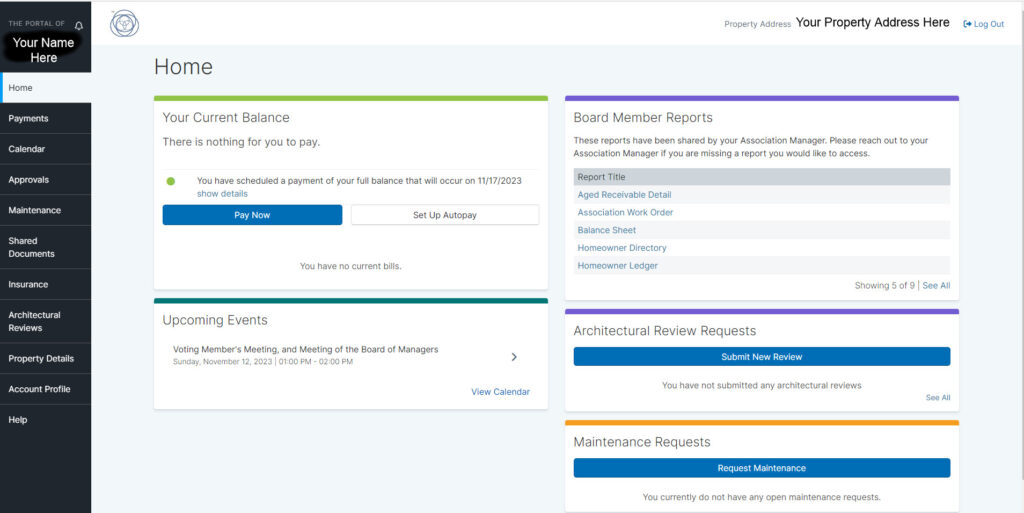Click the notification bell icon
1024x513 pixels.
79,25
